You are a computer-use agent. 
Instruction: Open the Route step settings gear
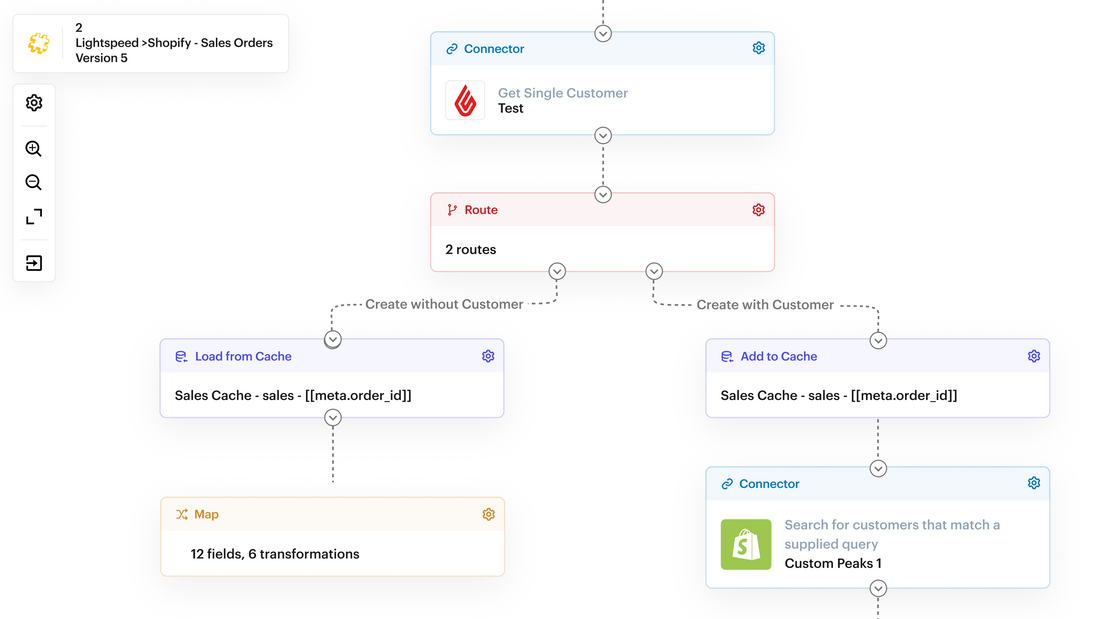758,210
